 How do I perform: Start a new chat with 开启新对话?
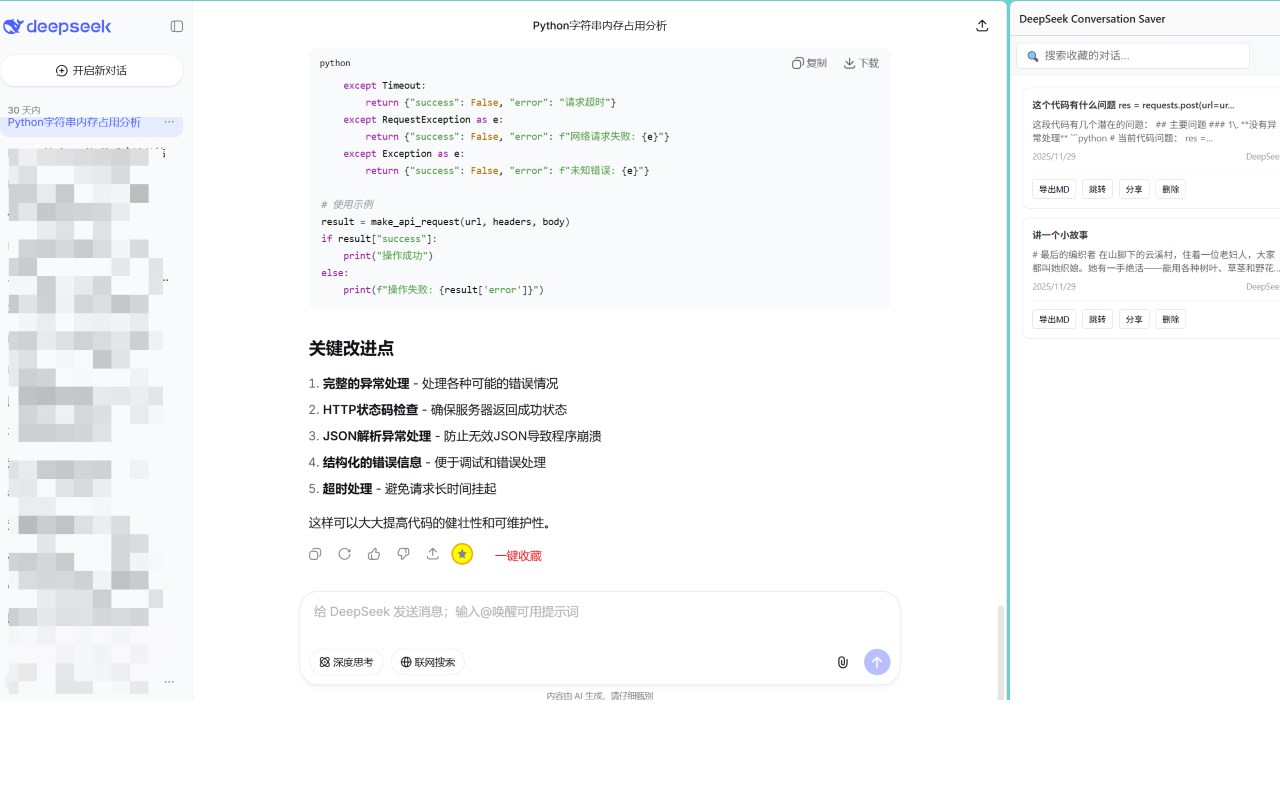[x=91, y=71]
